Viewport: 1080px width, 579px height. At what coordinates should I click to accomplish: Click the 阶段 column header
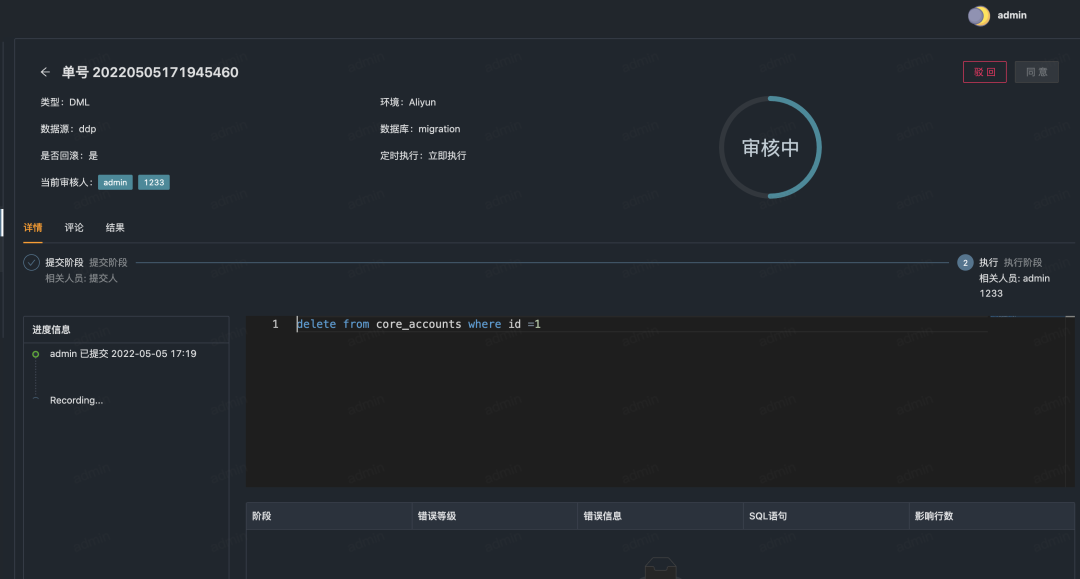pos(329,516)
